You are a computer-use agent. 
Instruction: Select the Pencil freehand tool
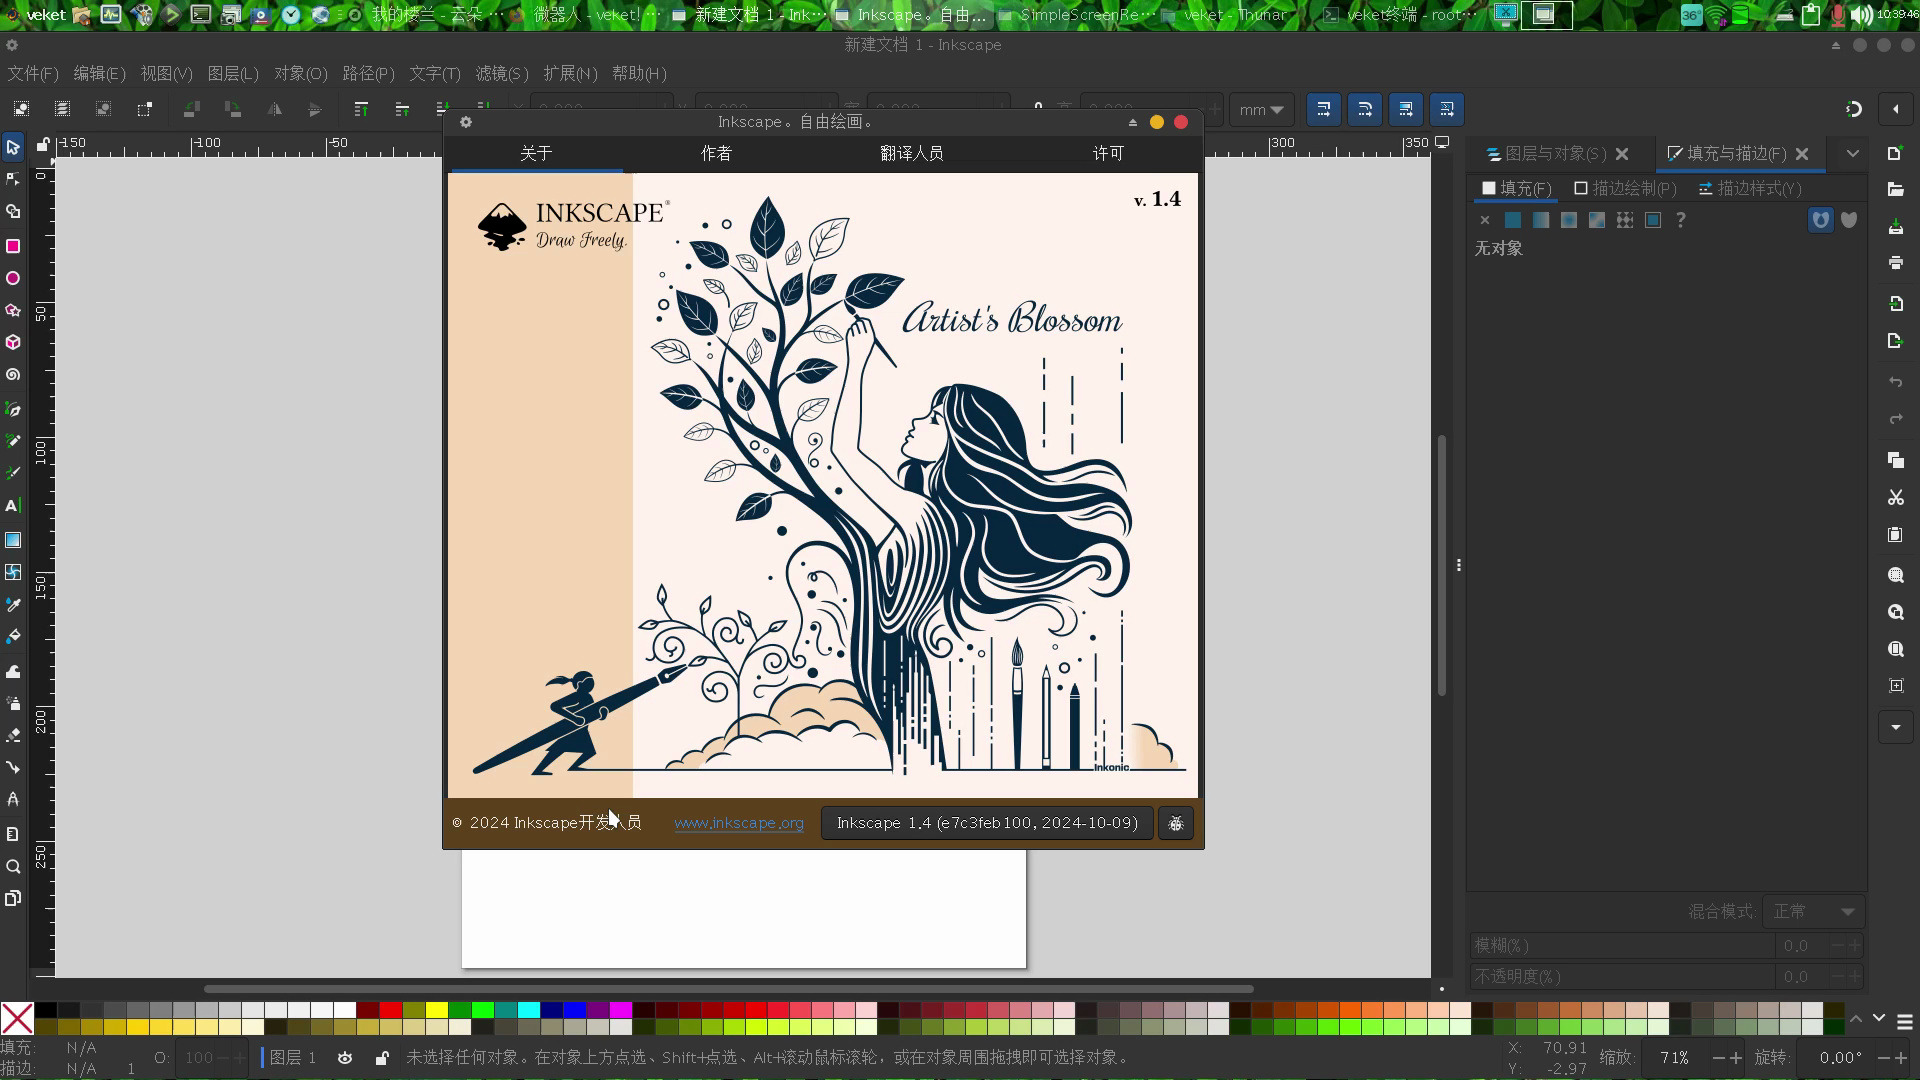13,441
